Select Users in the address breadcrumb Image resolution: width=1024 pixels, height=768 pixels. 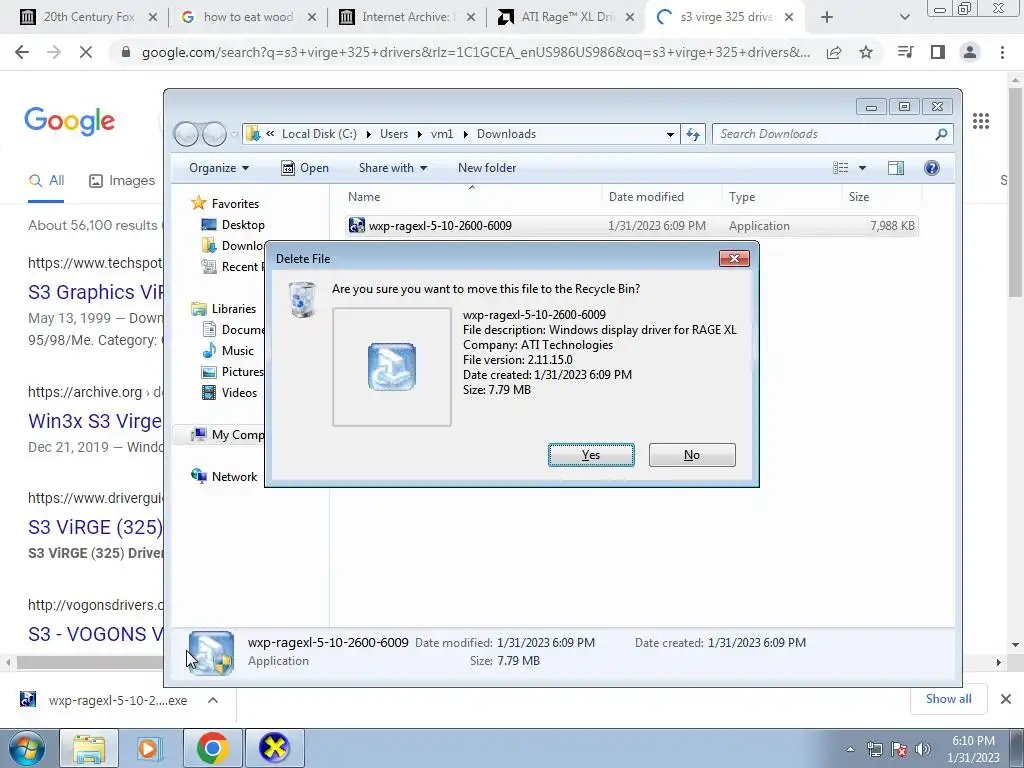[x=394, y=134]
